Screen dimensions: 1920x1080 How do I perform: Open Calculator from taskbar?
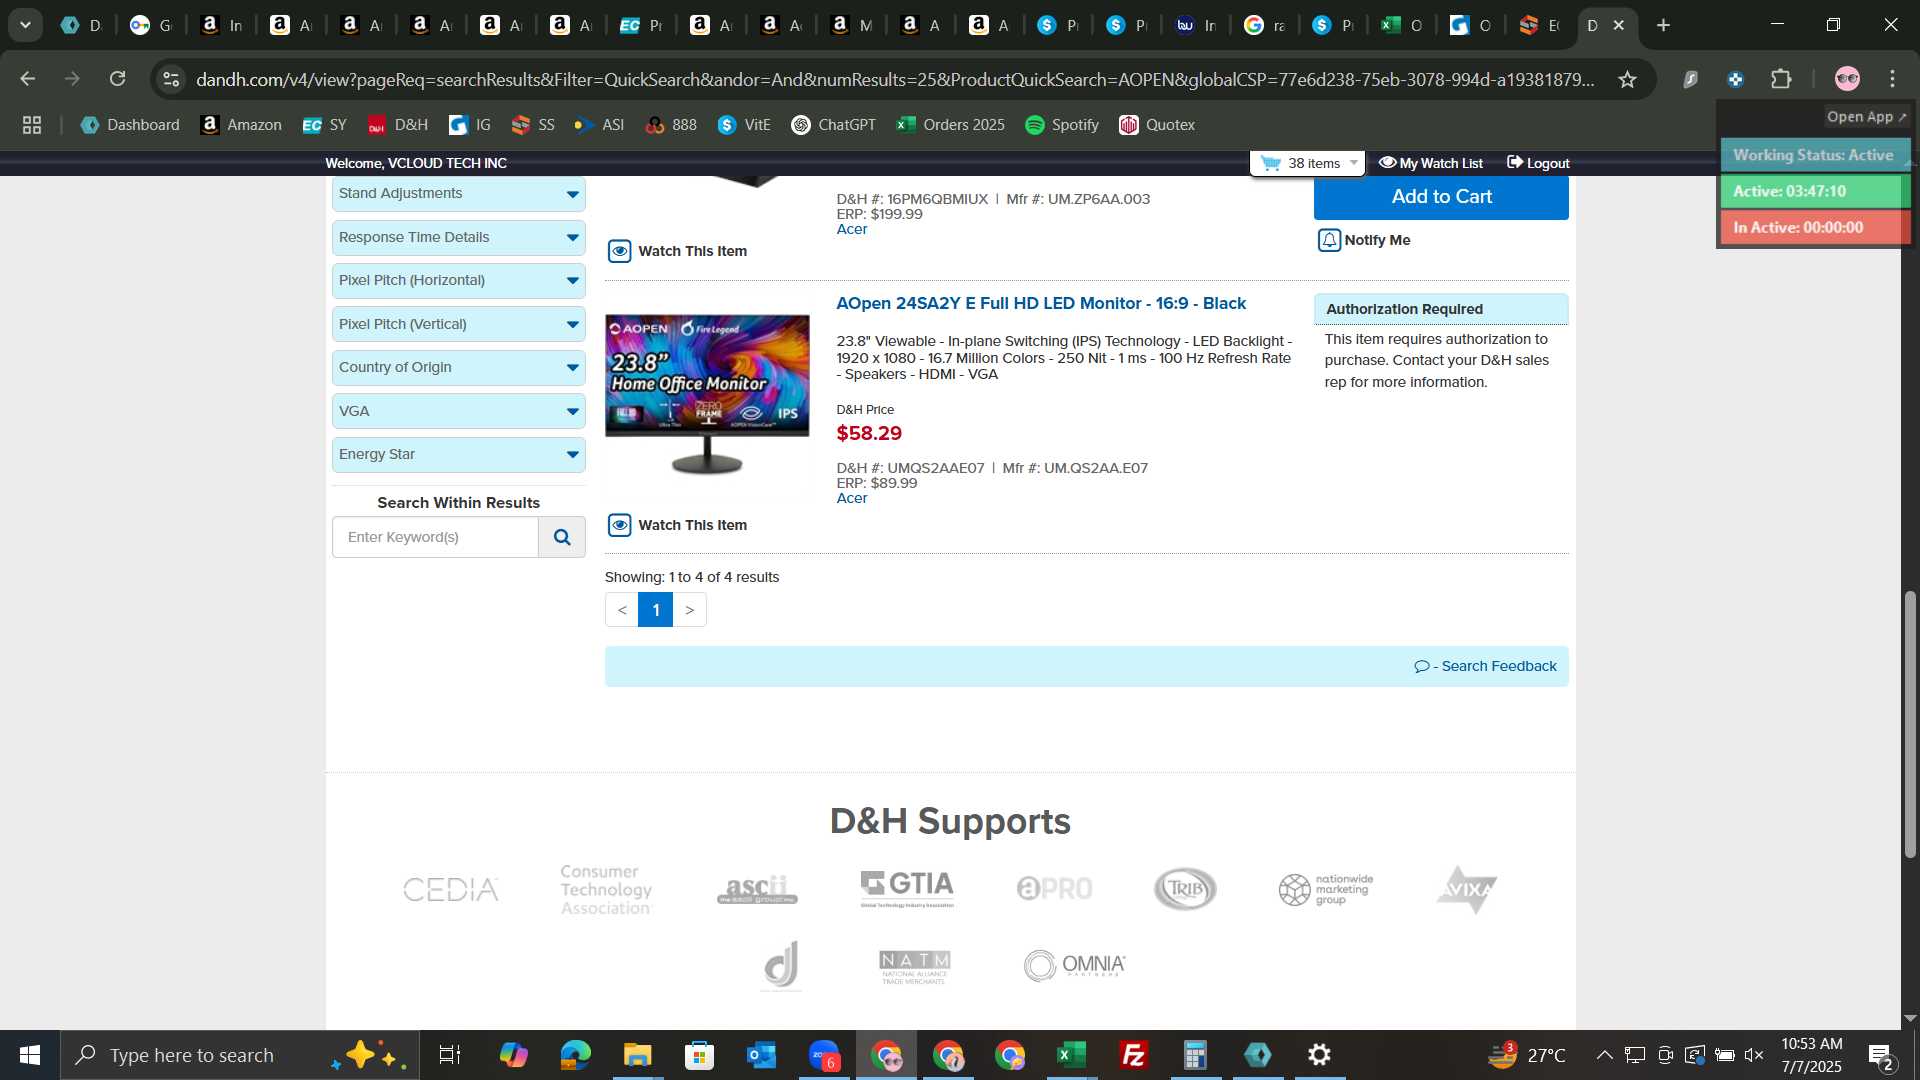point(1195,1055)
